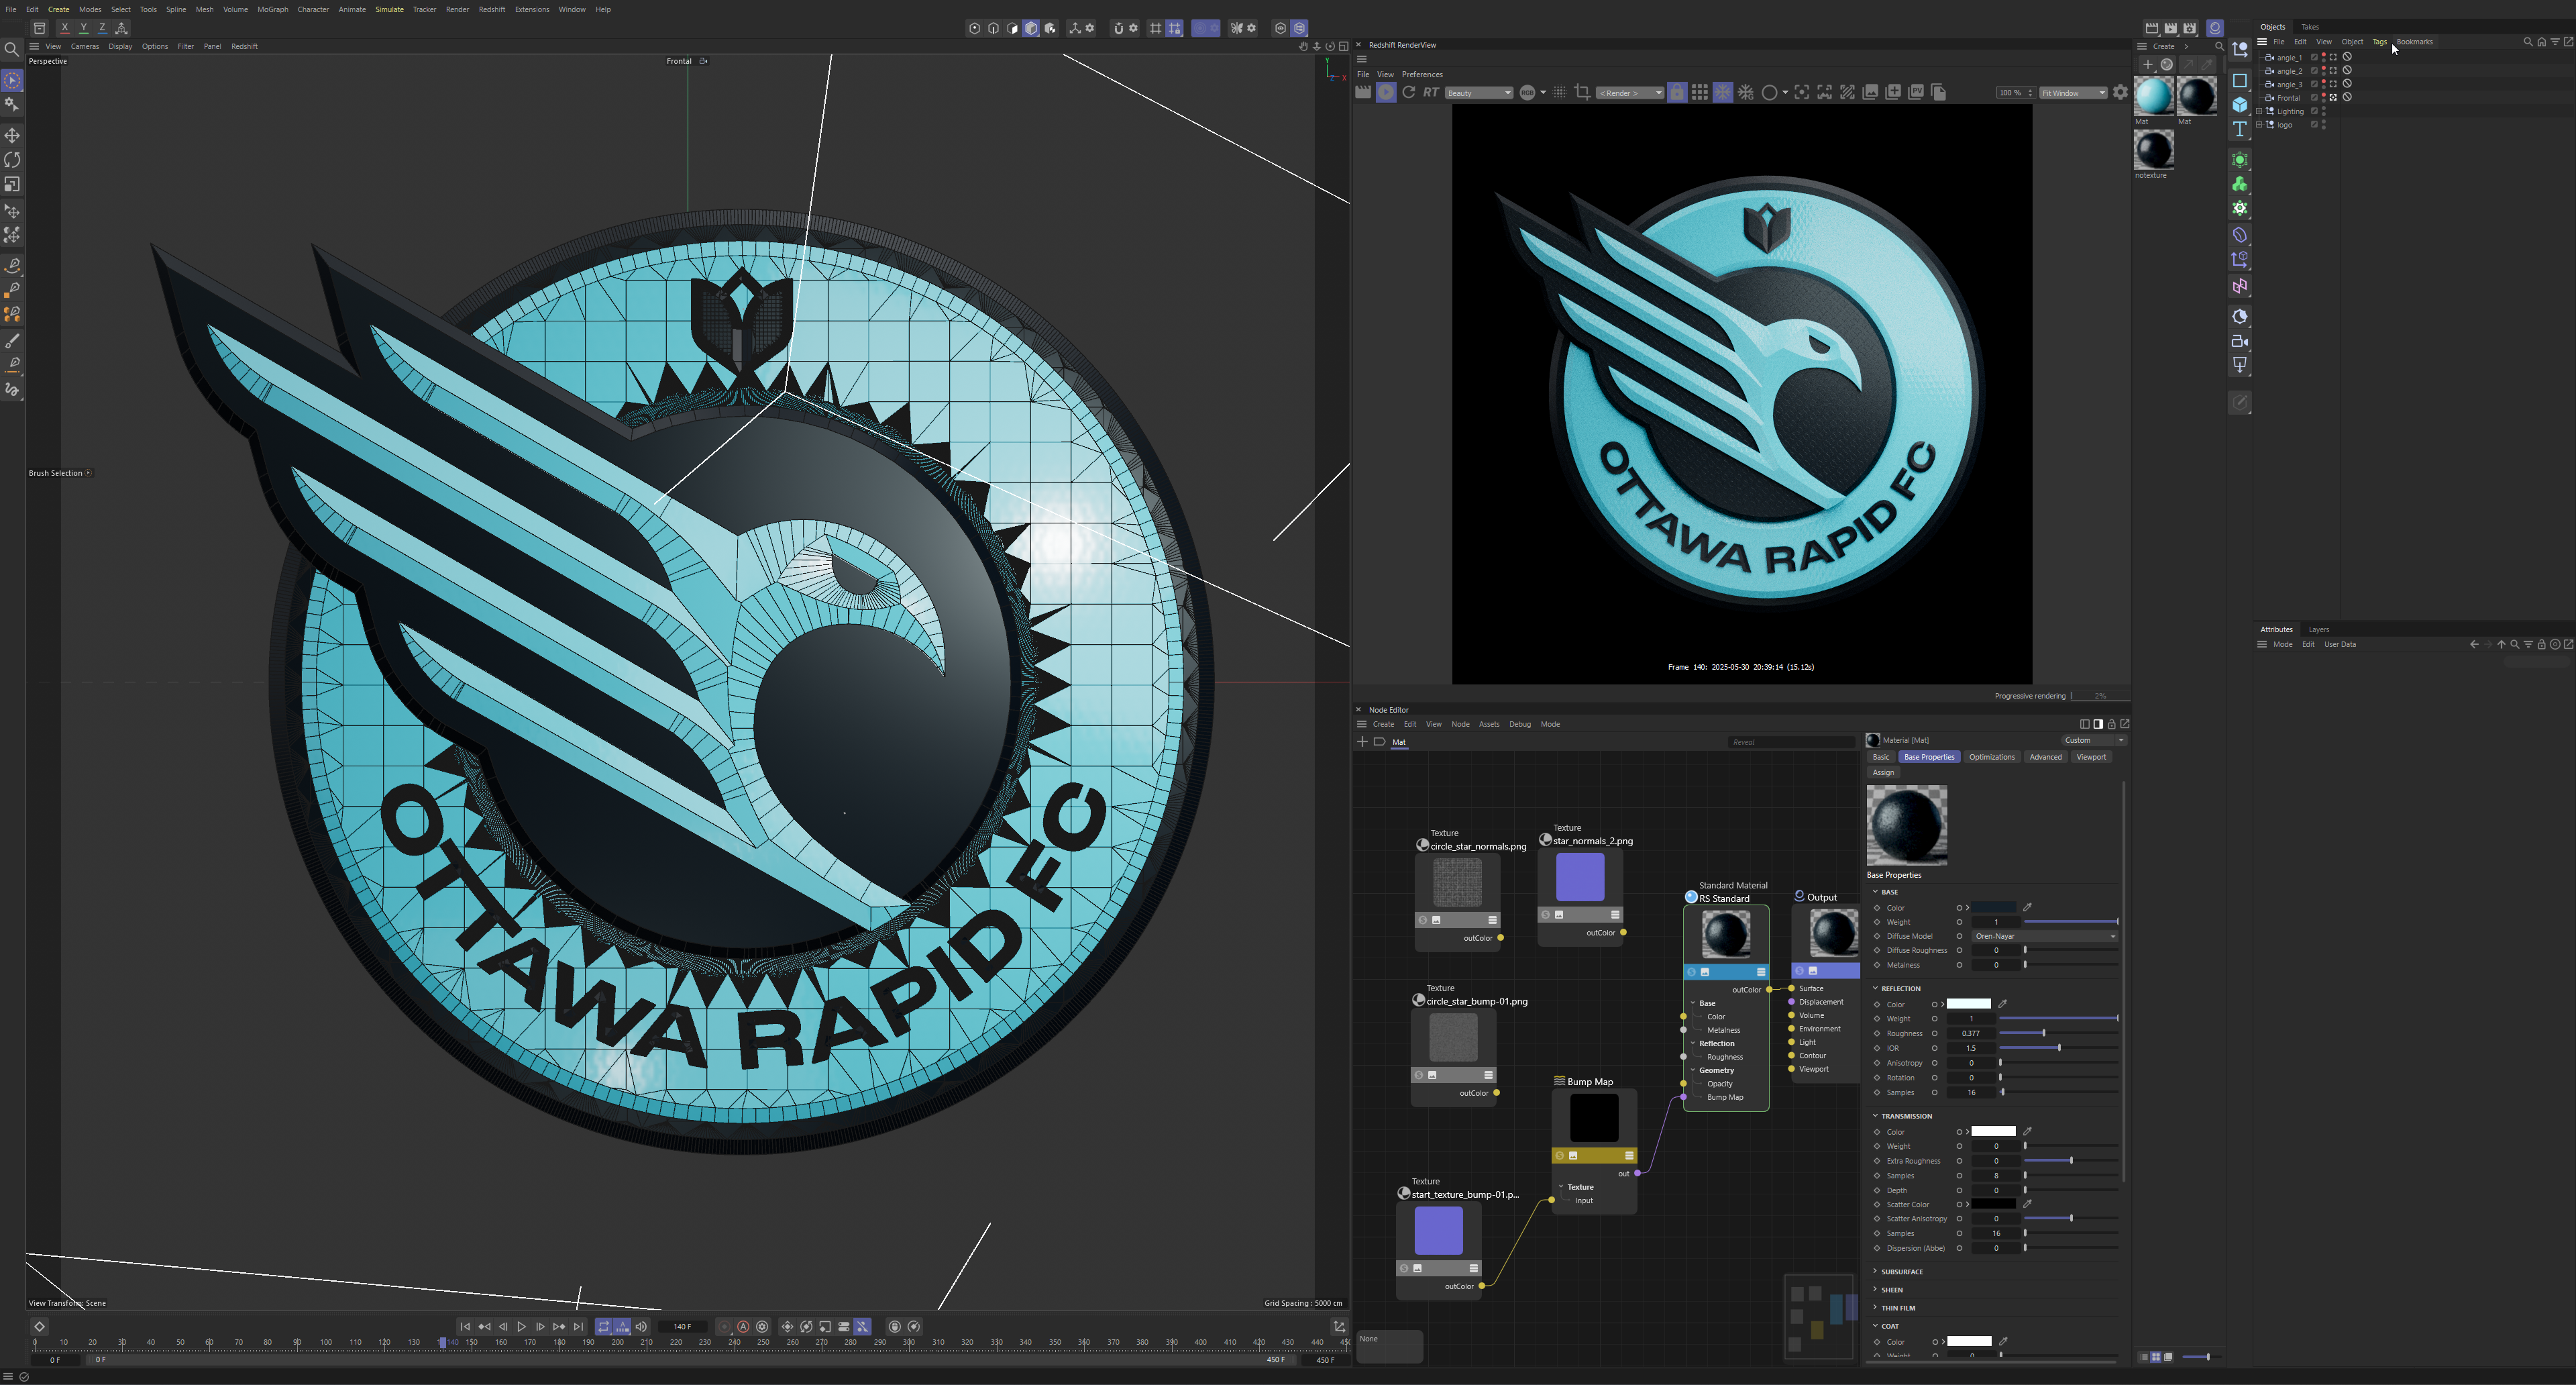Click the Assign button
2576x1385 pixels.
[1883, 773]
